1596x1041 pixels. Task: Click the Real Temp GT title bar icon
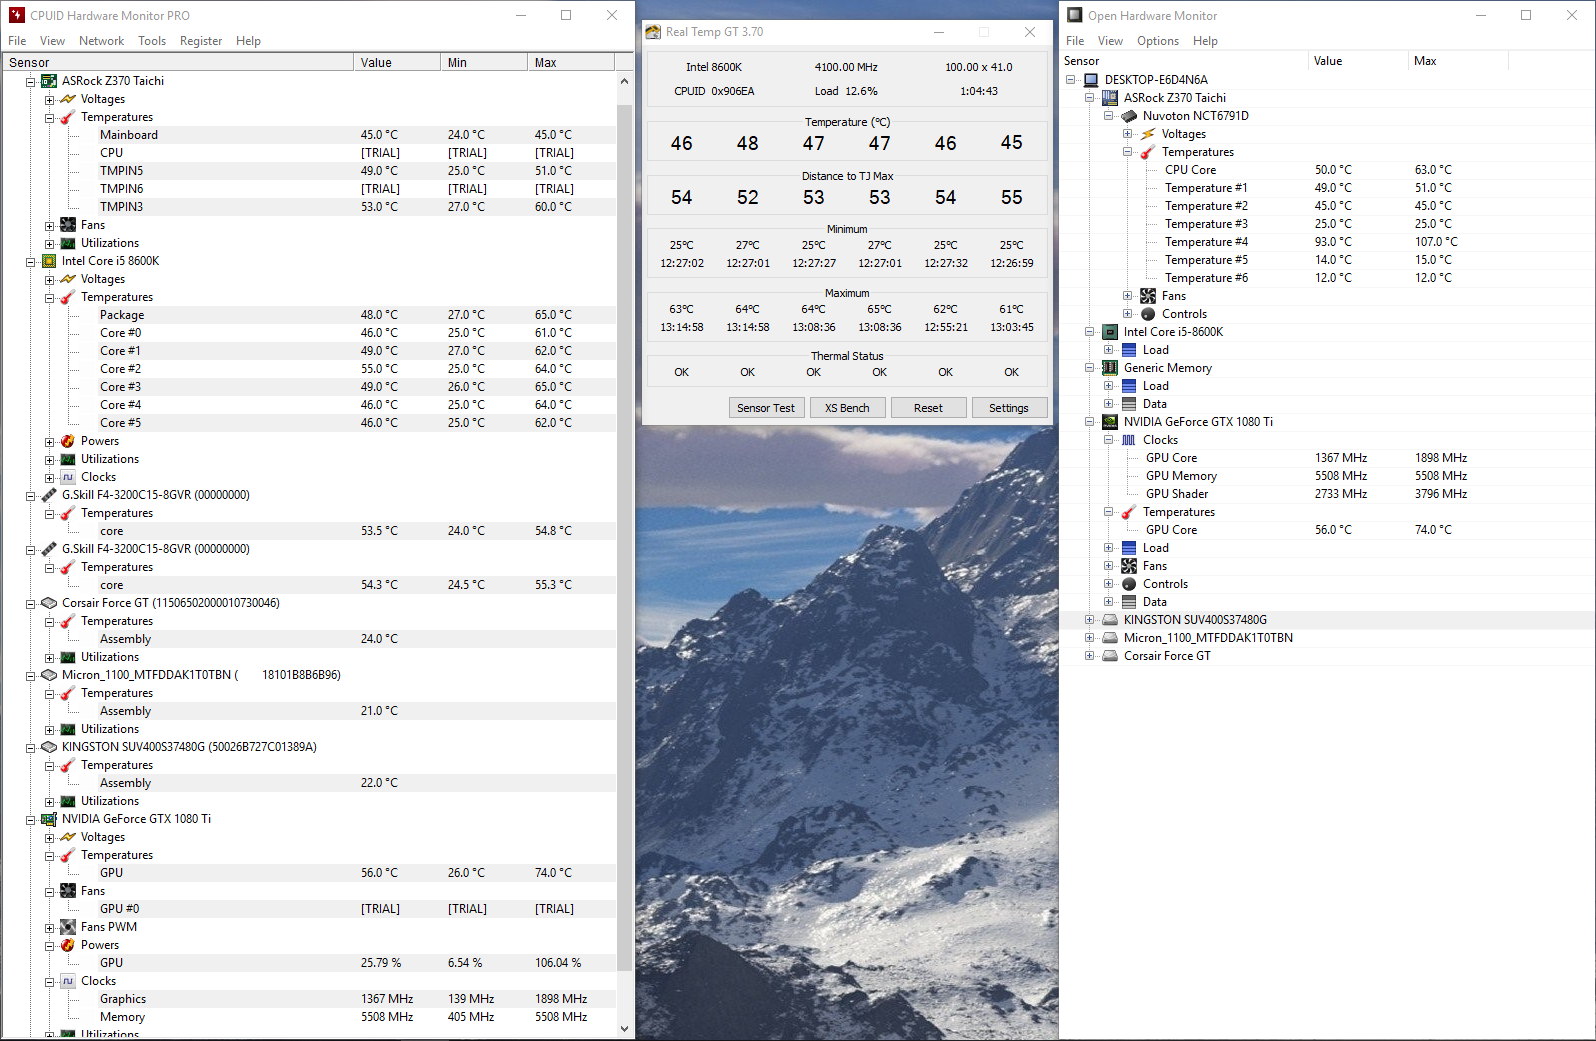point(653,32)
